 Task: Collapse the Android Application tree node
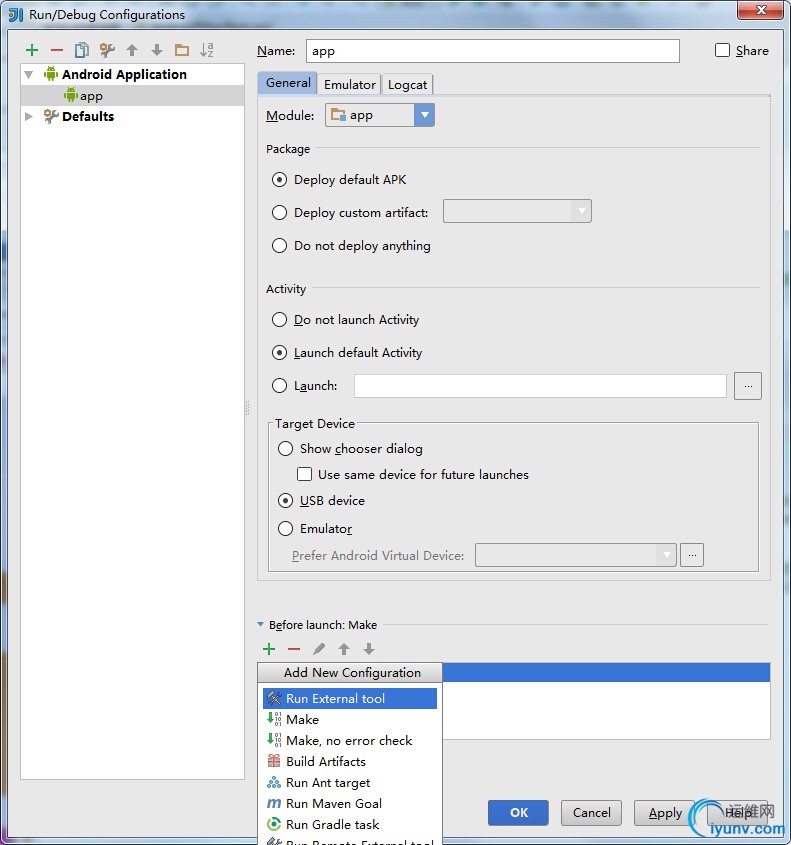pos(29,74)
